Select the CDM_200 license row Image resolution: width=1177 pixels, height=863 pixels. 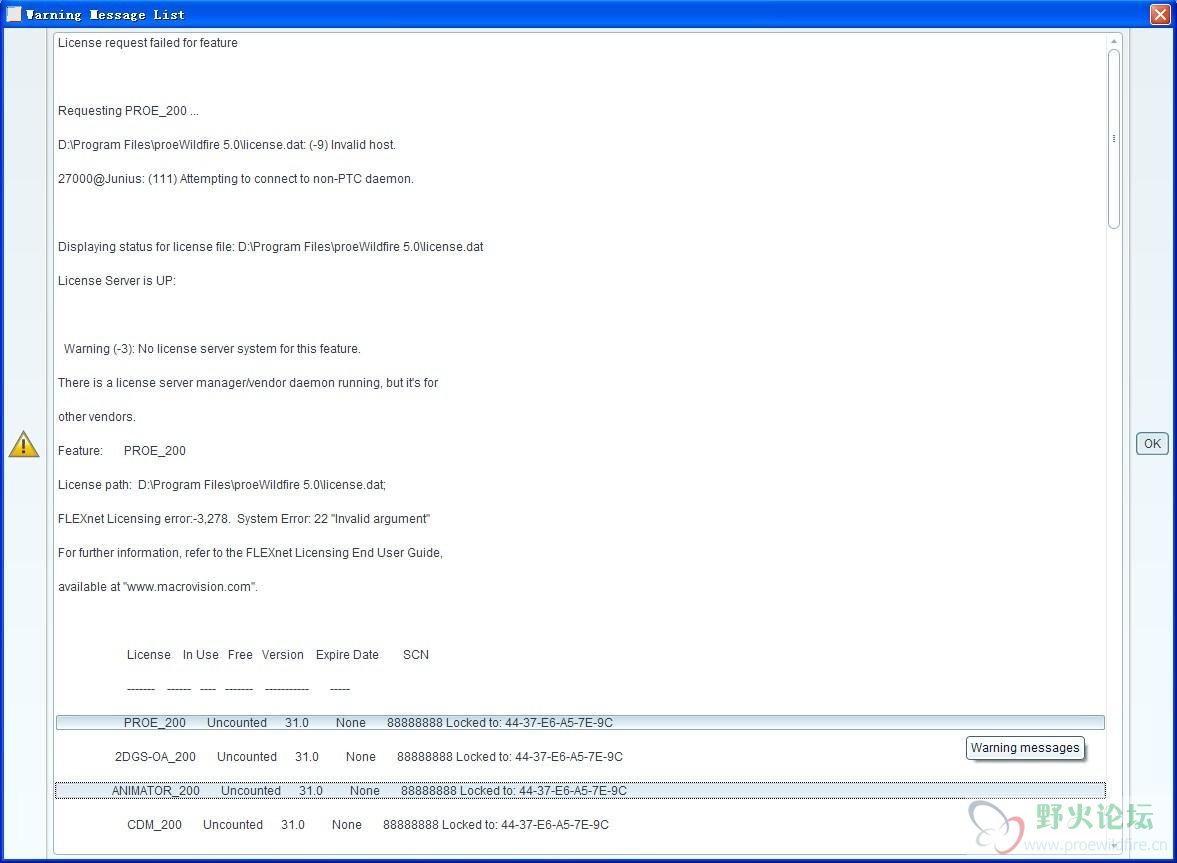[580, 825]
